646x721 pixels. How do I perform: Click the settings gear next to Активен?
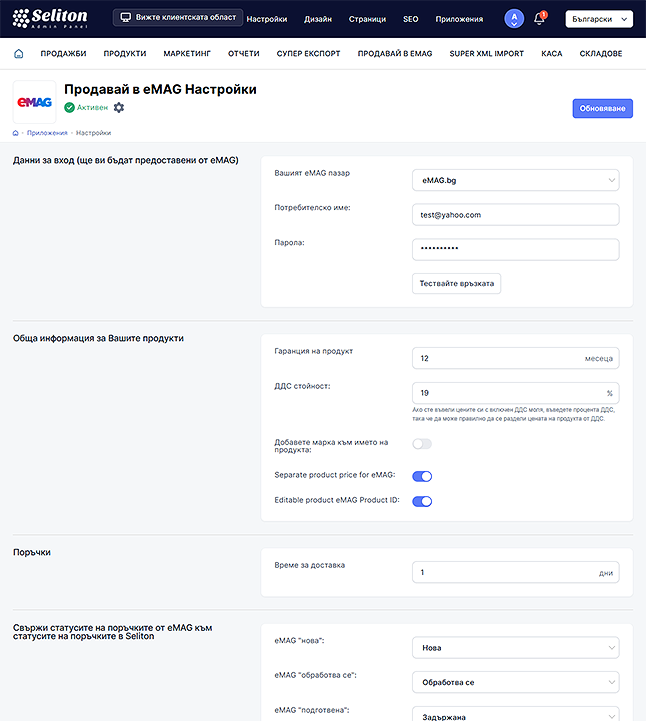pyautogui.click(x=119, y=108)
